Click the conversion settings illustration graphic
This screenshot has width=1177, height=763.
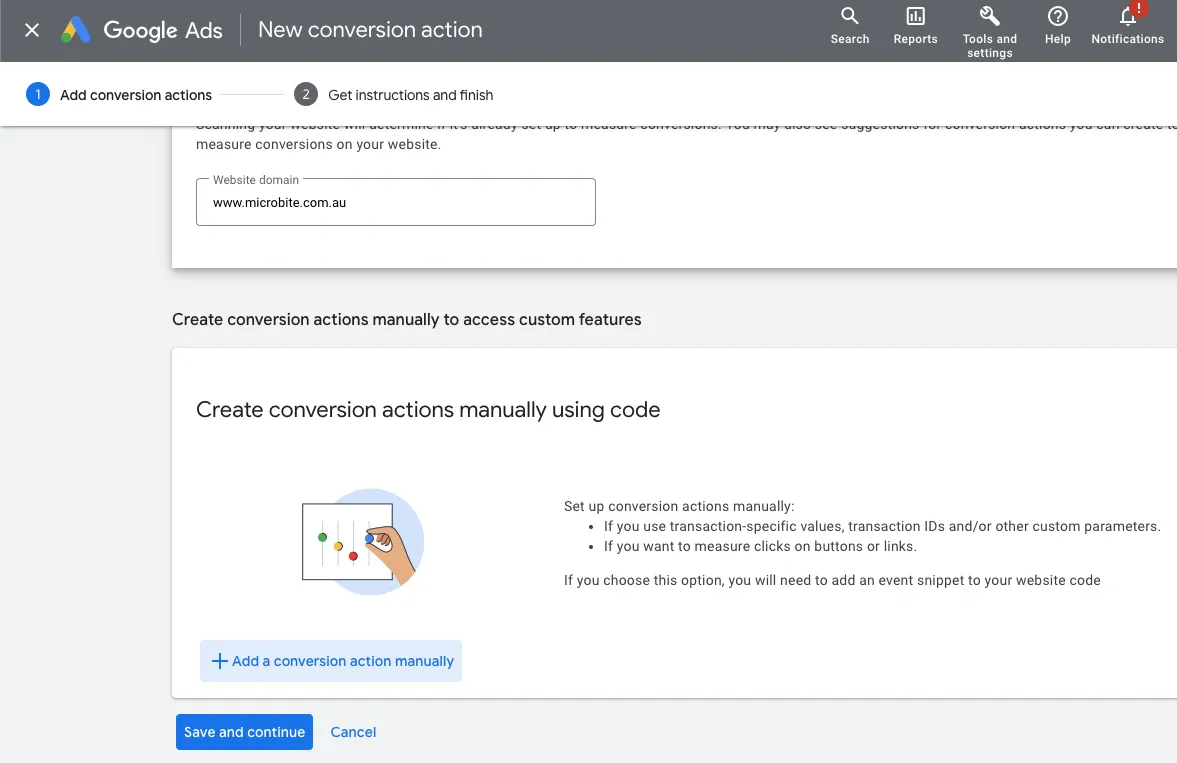coord(363,543)
